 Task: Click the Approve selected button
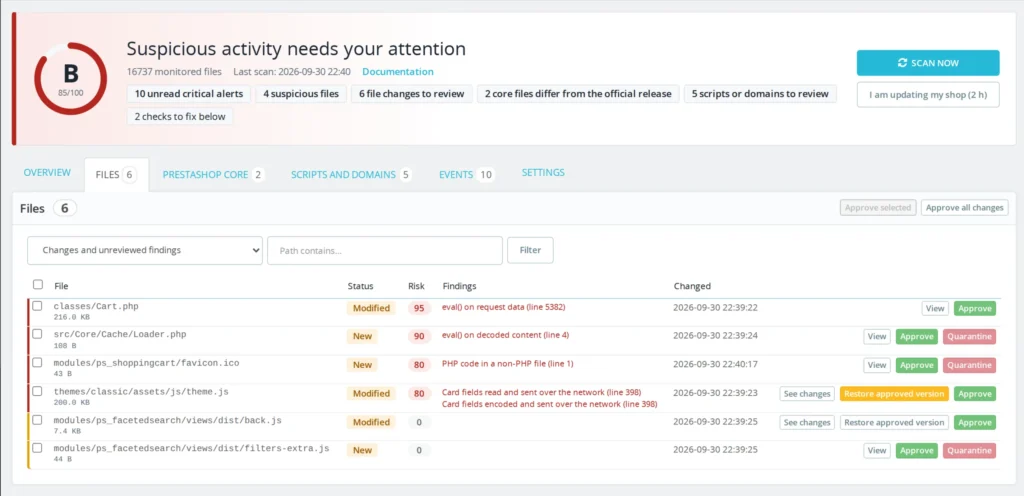point(878,208)
